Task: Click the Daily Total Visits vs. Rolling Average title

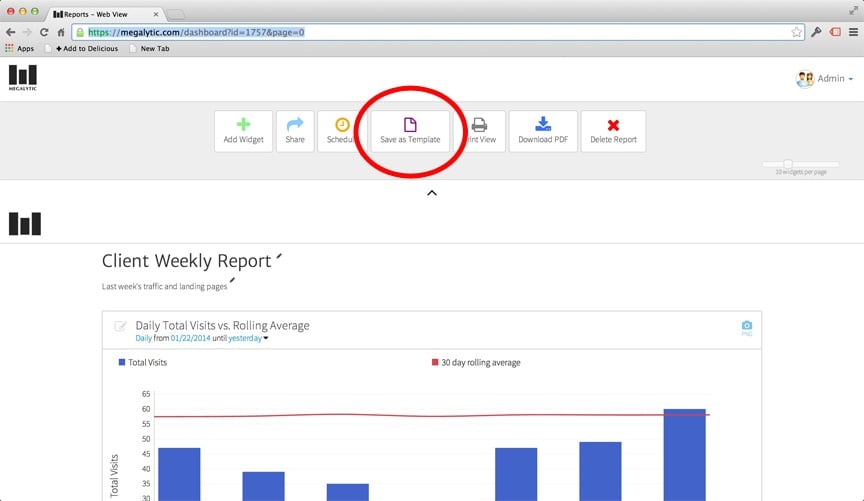Action: click(223, 326)
